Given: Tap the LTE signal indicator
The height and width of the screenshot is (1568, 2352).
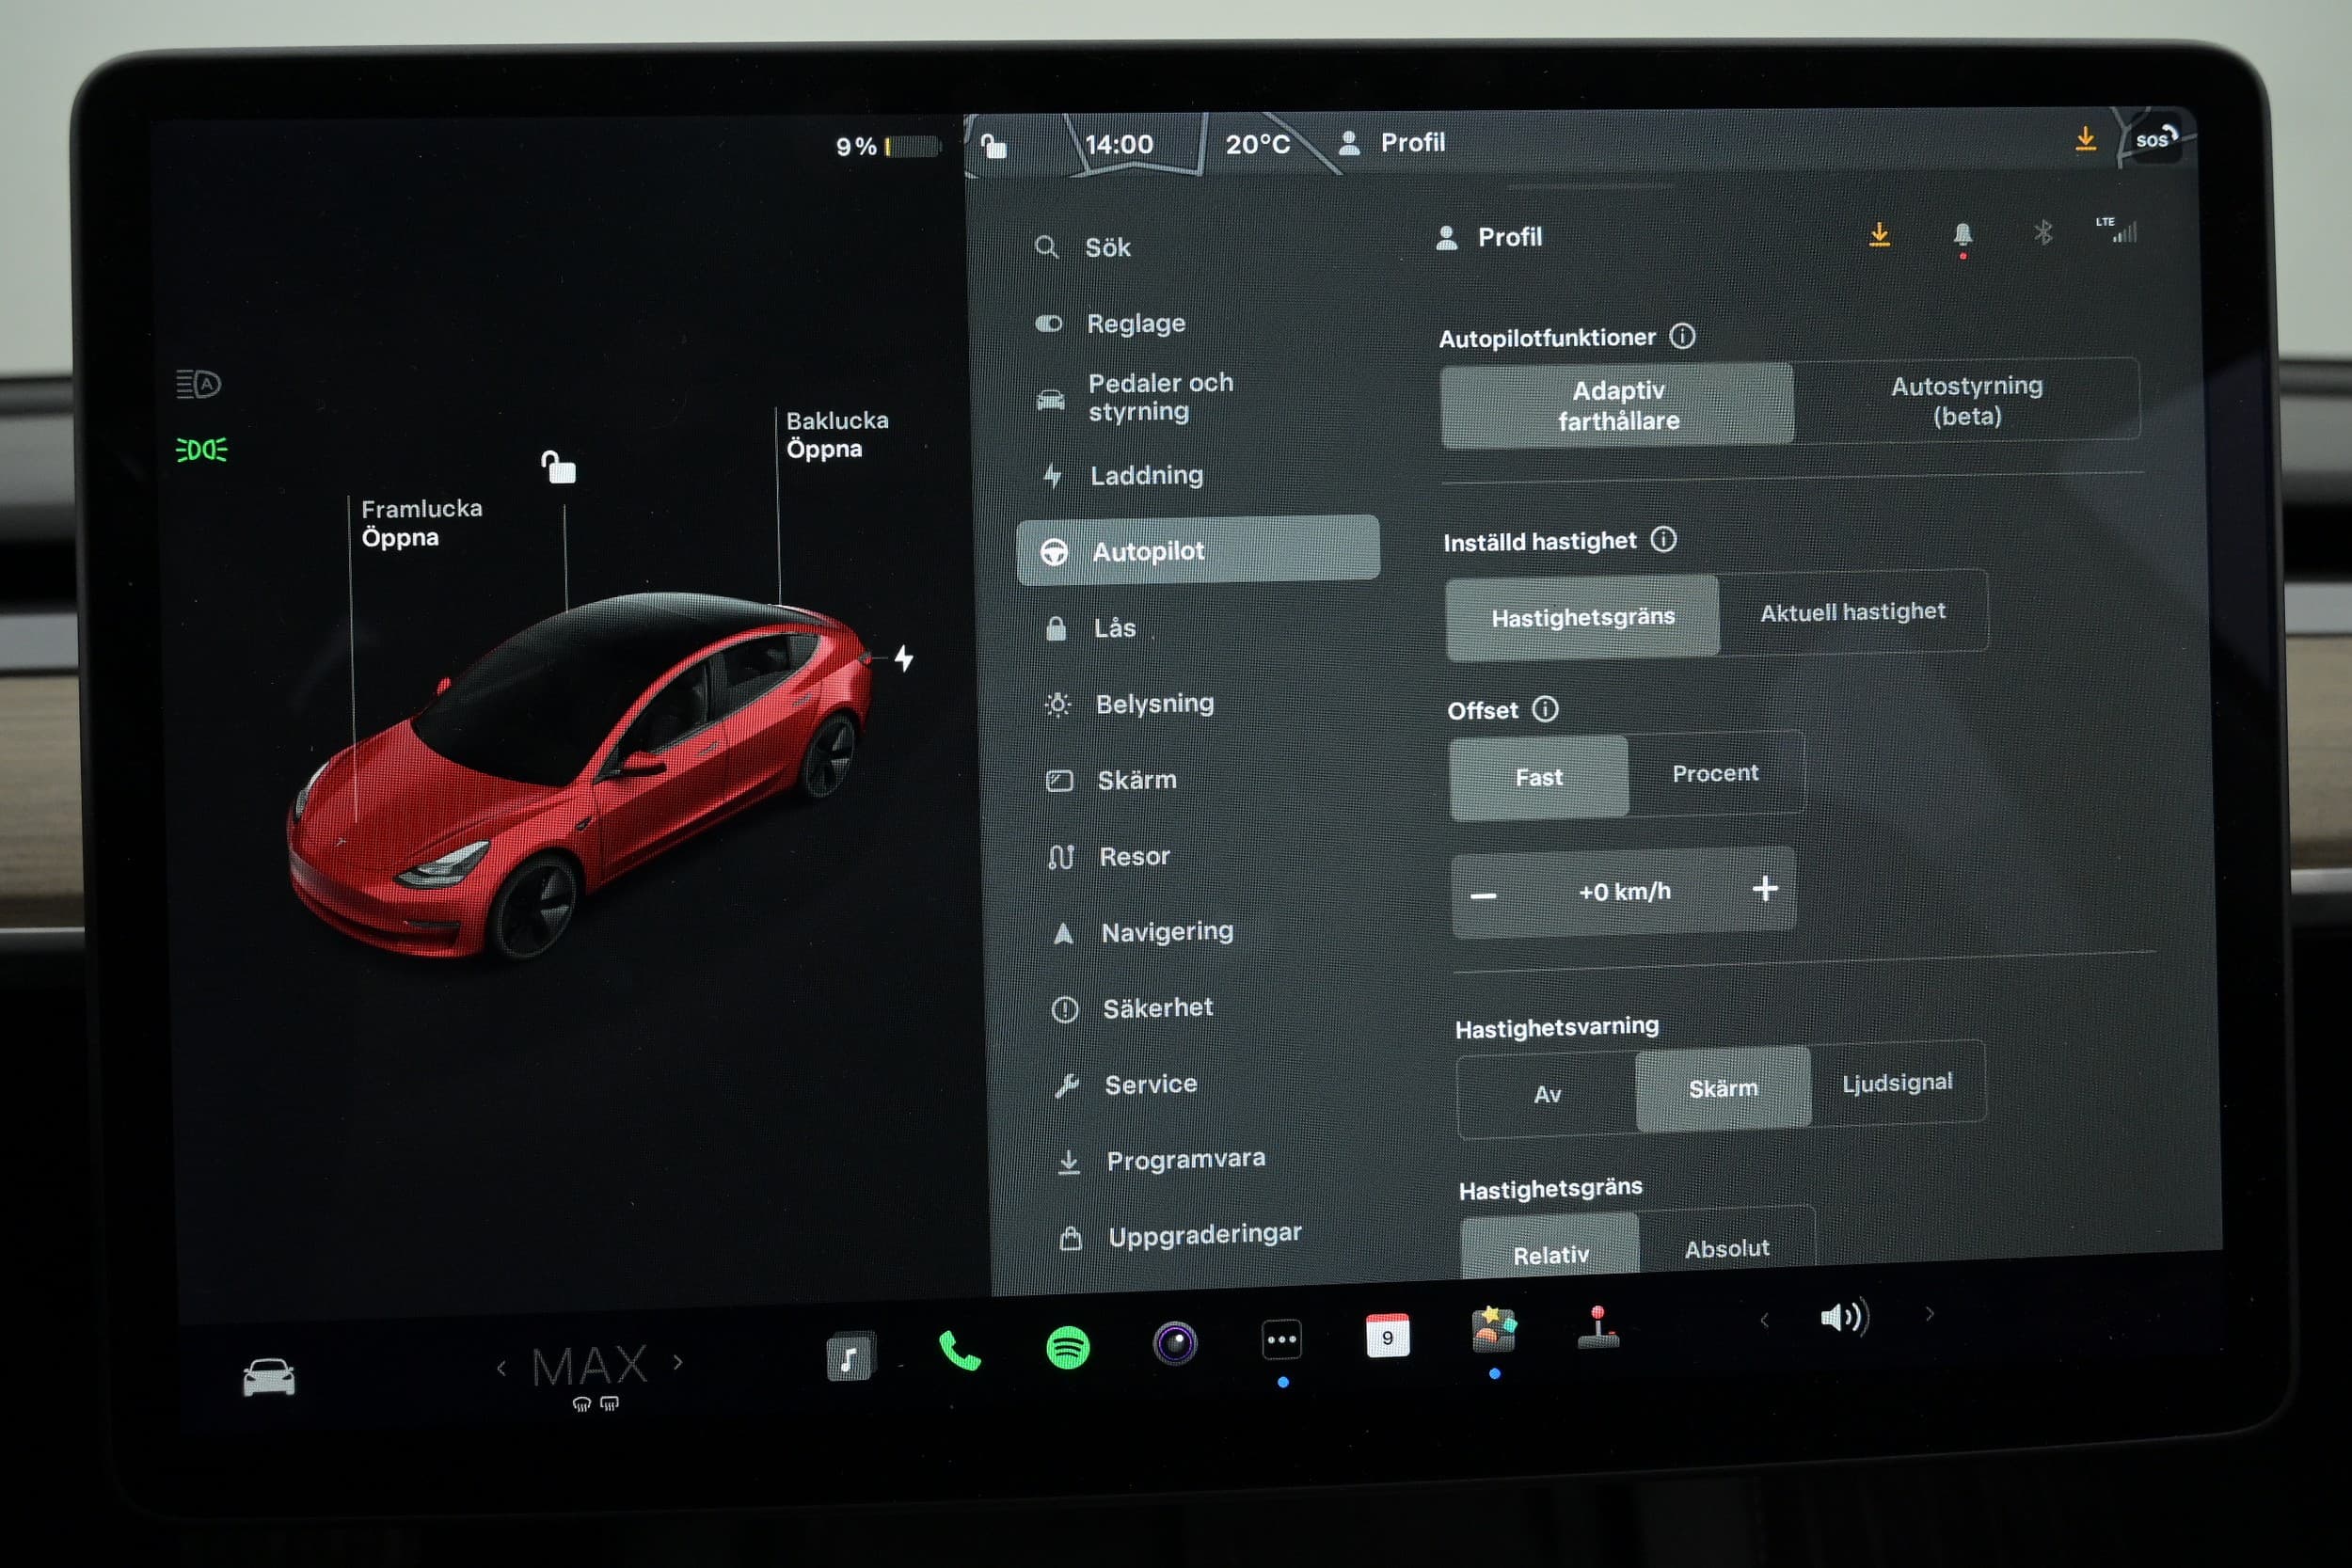Looking at the screenshot, I should (2116, 230).
